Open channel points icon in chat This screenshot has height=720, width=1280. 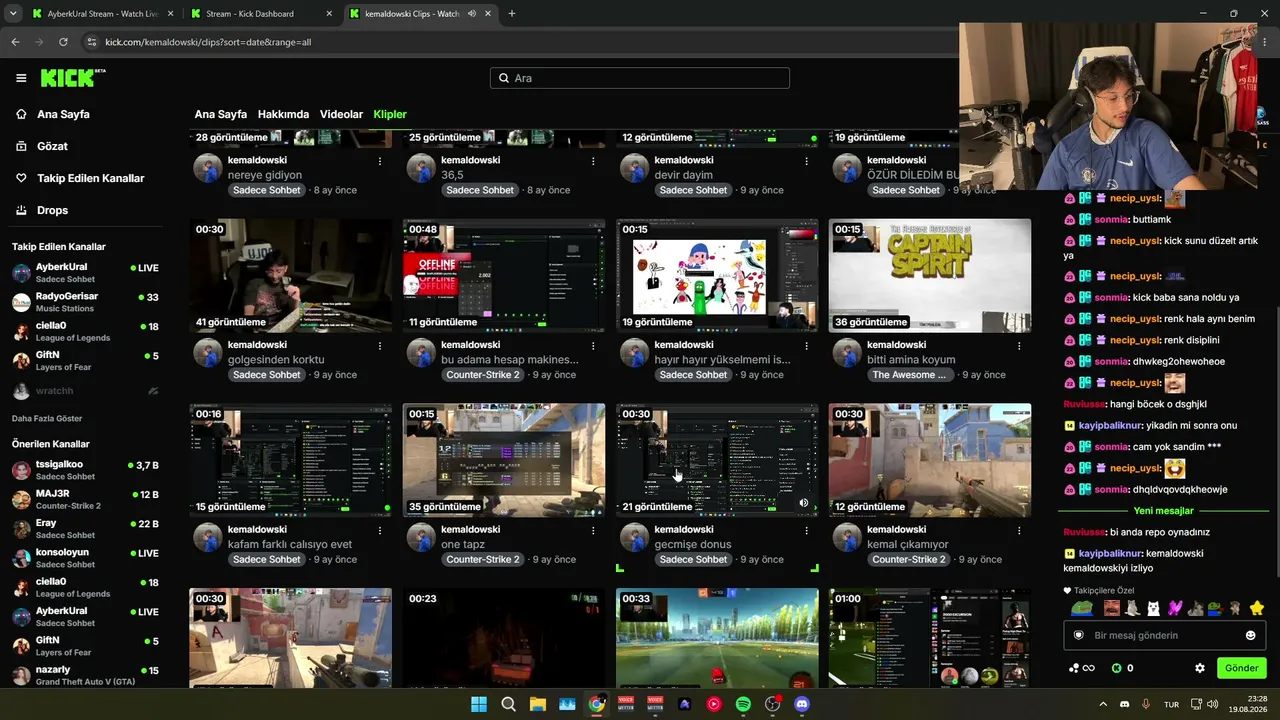click(1081, 668)
